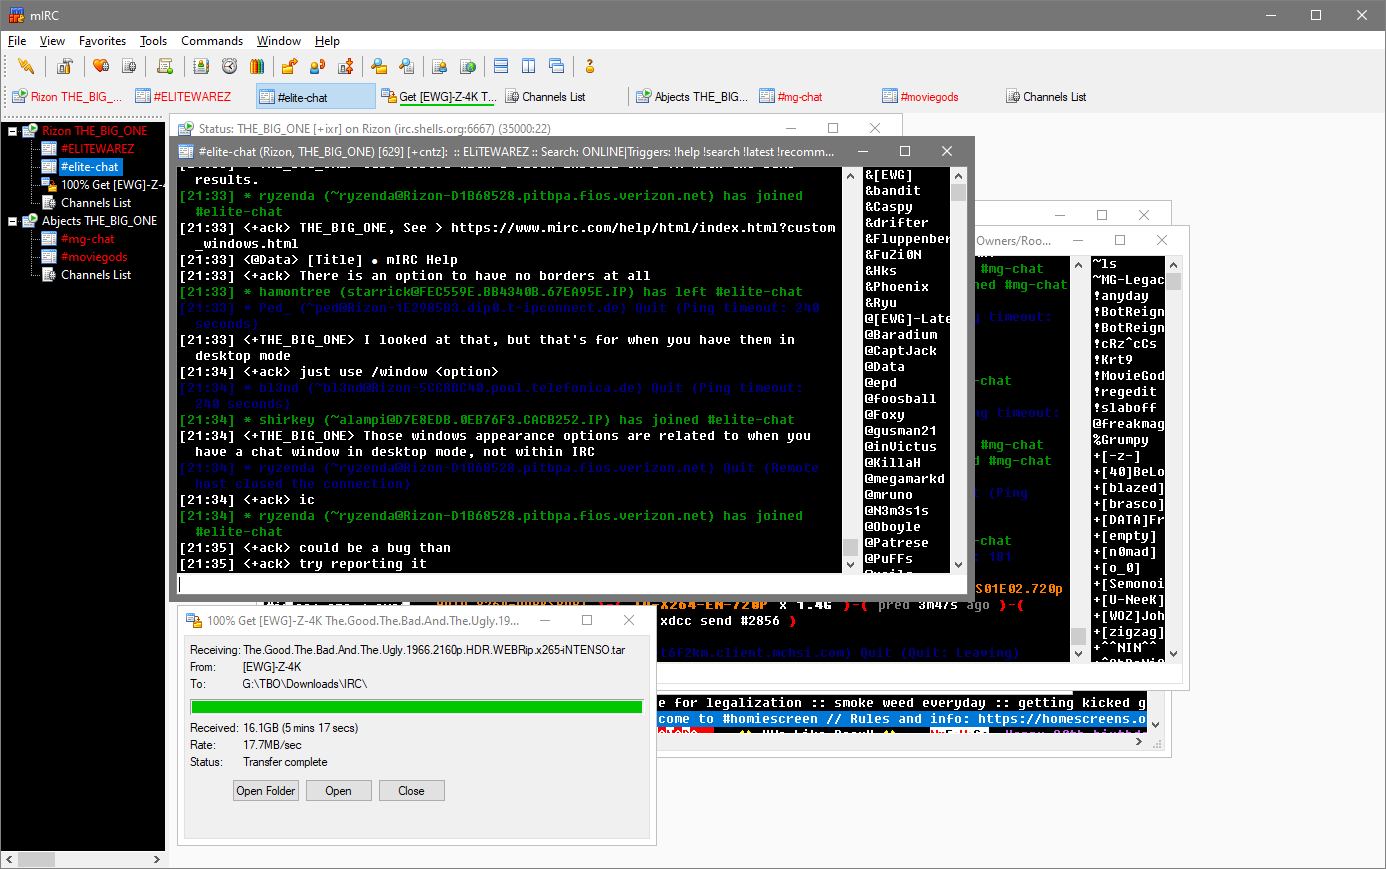Screen dimensions: 1386x869
Task: Collapse the Abjects THE_BIG_ONE tree node
Action: [13, 221]
